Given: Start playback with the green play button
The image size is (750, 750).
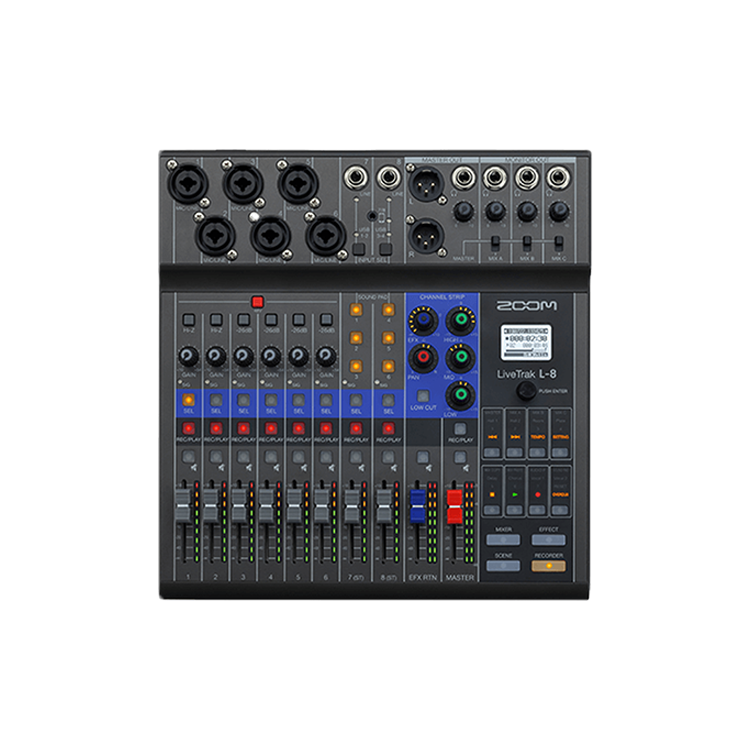Looking at the screenshot, I should coord(515,509).
